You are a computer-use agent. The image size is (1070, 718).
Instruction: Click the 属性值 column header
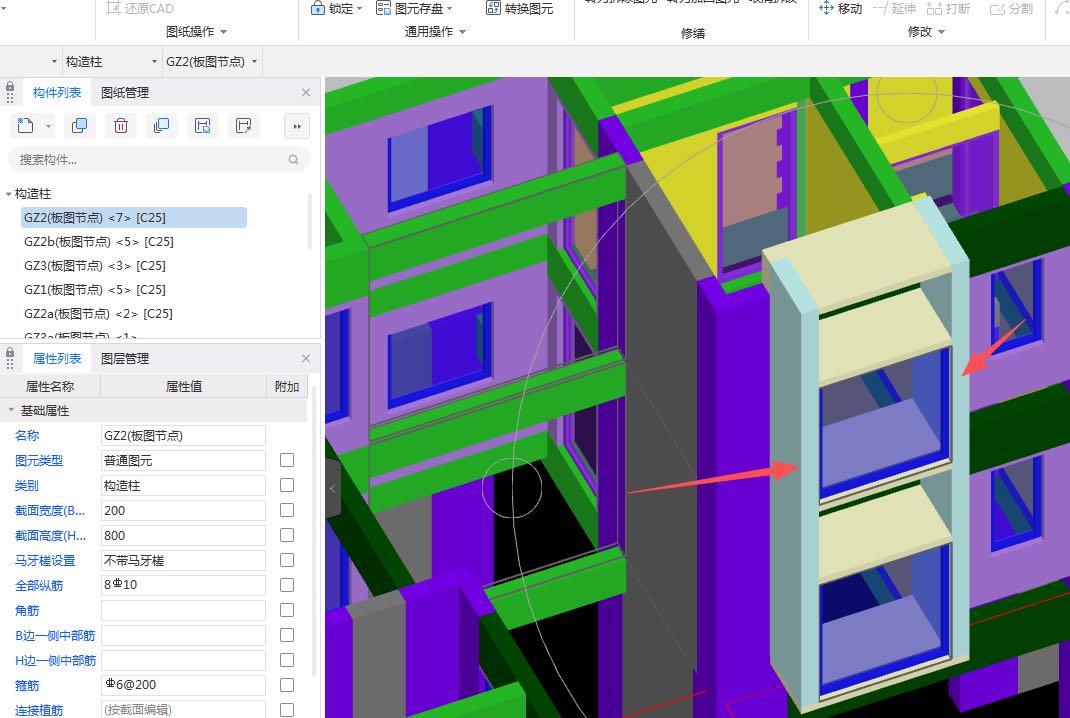(x=184, y=386)
